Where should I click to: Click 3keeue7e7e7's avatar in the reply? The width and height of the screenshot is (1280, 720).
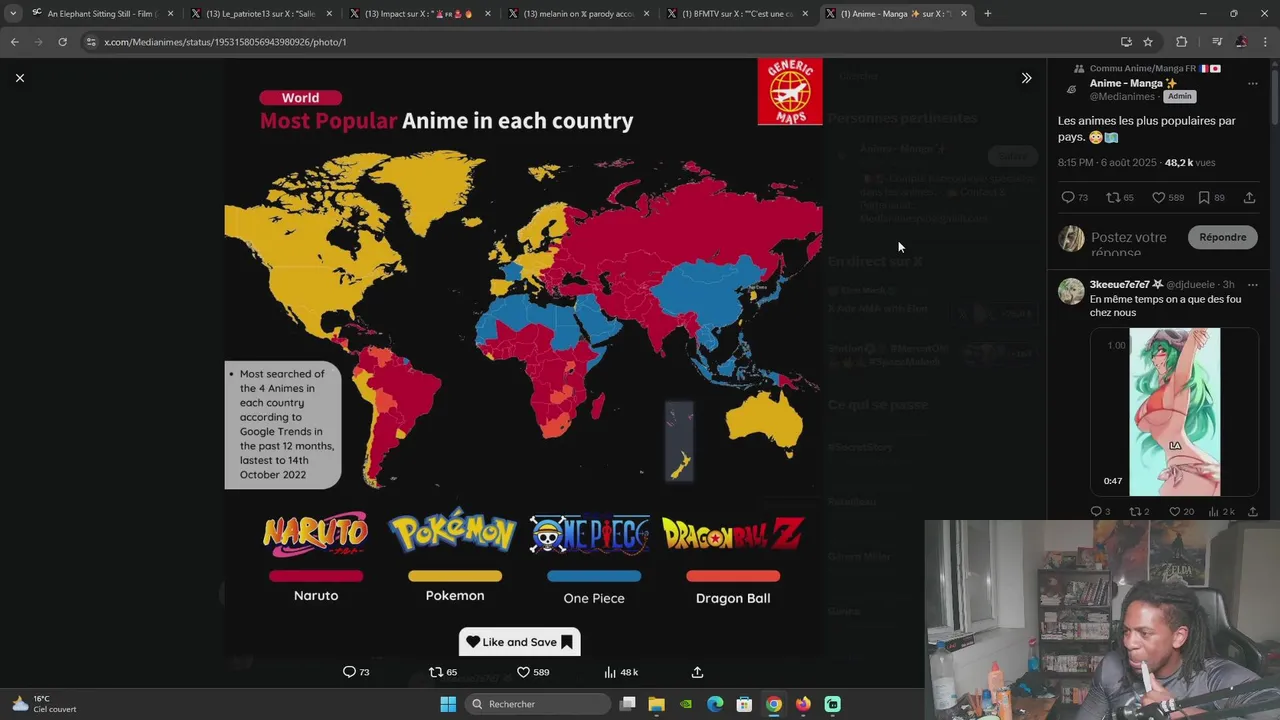[x=1071, y=291]
